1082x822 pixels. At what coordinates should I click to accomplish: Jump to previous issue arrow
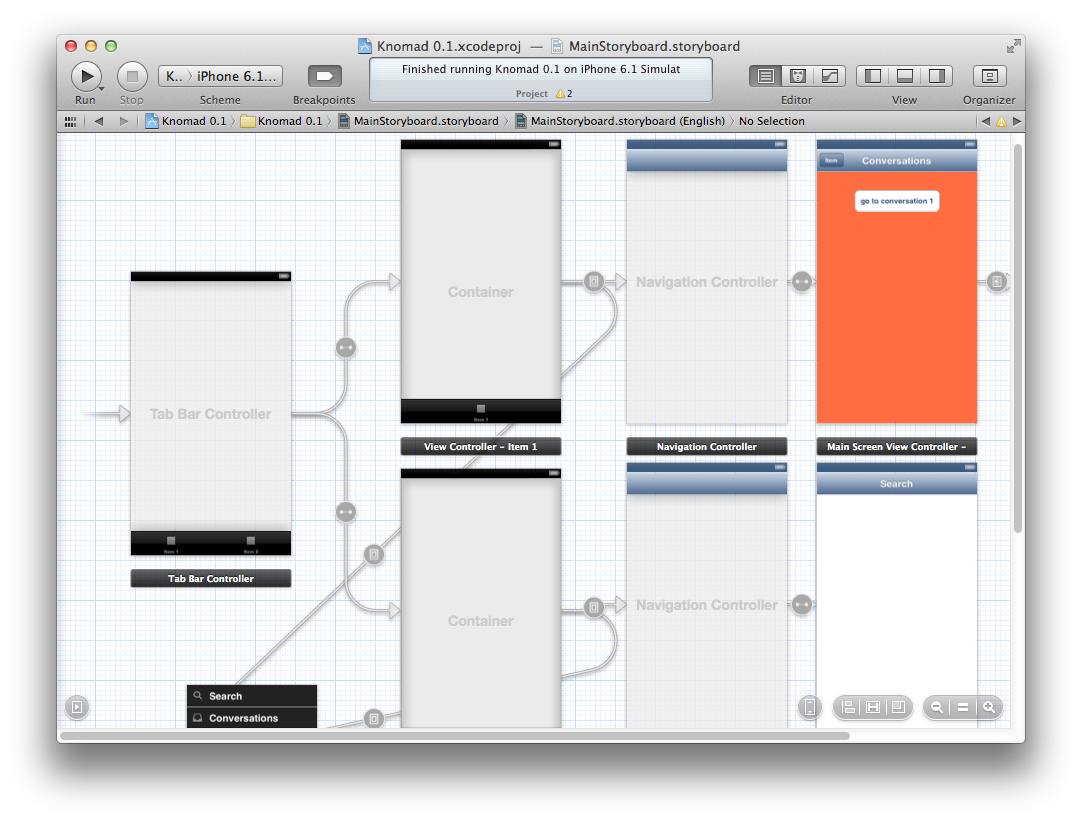(x=985, y=121)
